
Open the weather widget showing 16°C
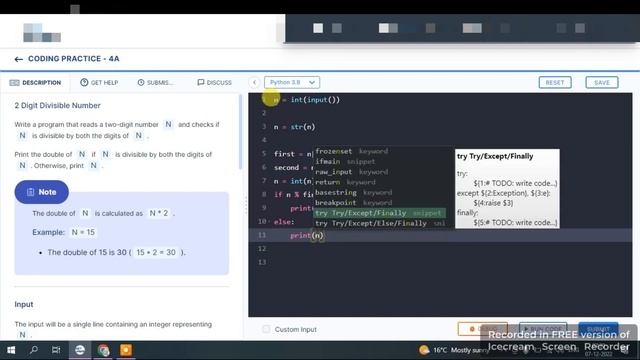[454, 350]
